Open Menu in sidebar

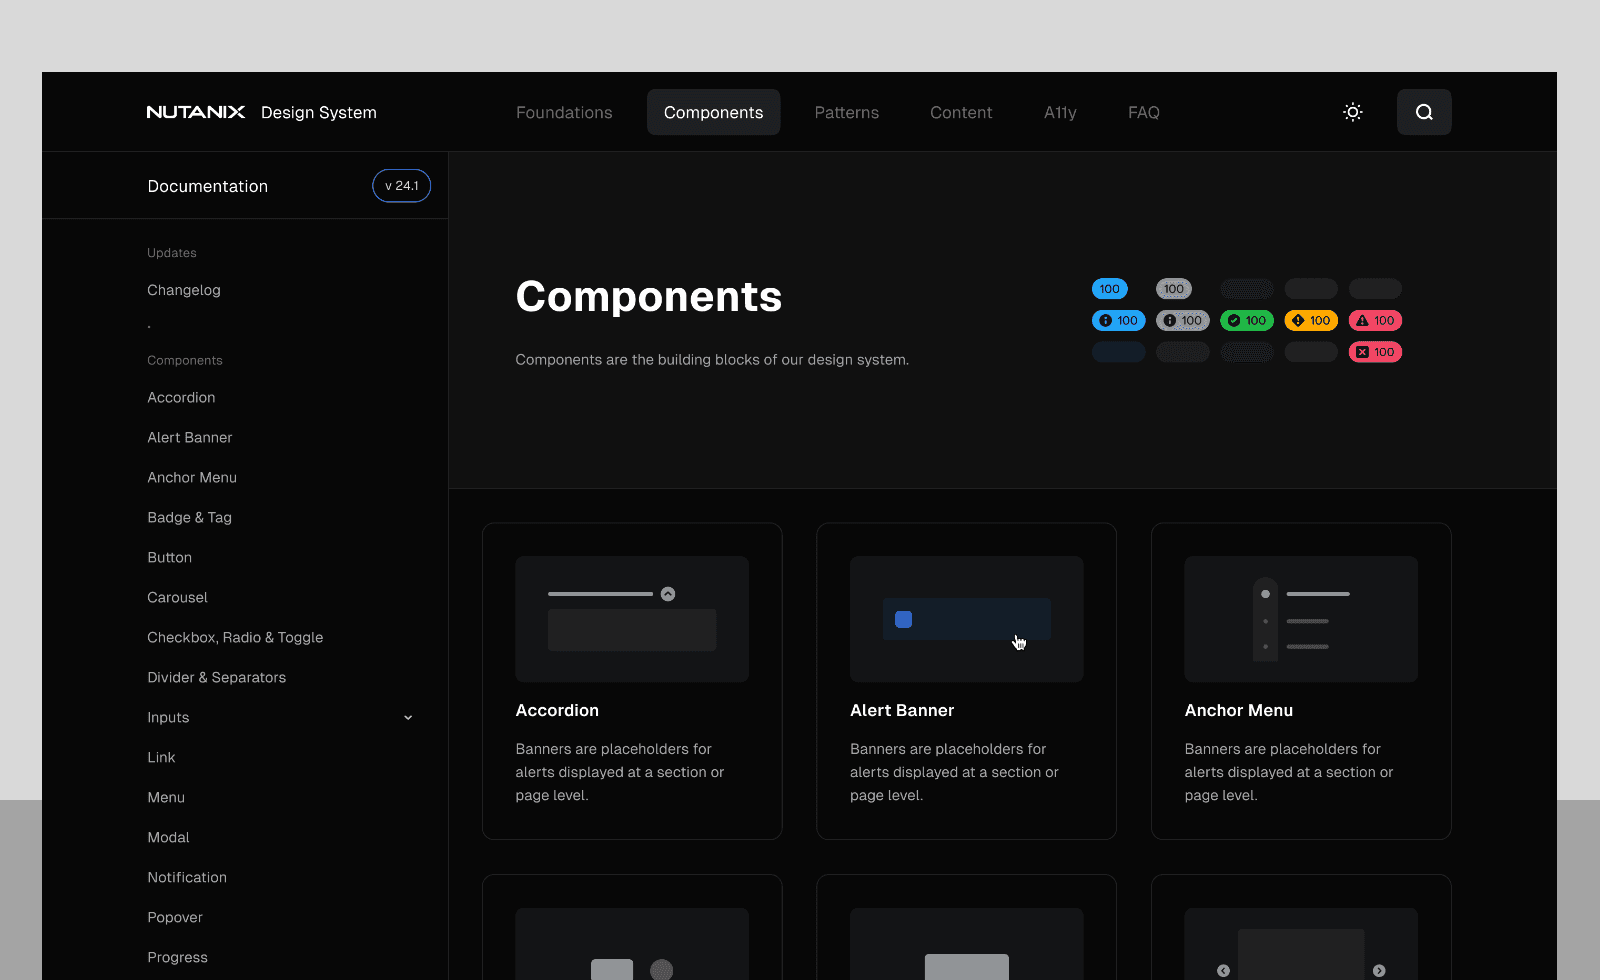(166, 797)
